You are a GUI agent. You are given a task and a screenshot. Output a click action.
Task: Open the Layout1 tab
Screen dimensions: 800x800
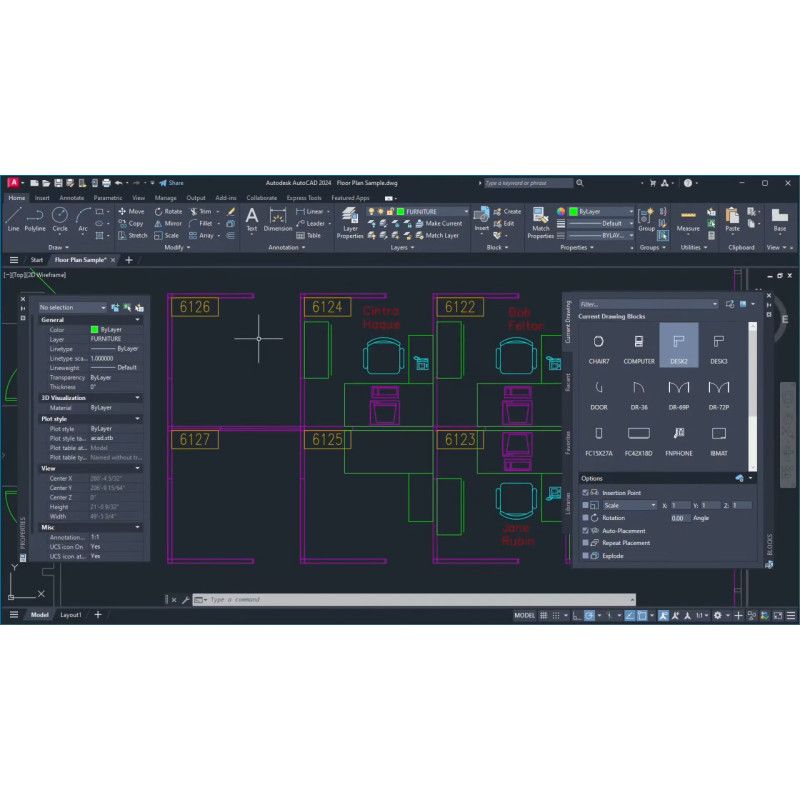pyautogui.click(x=71, y=615)
